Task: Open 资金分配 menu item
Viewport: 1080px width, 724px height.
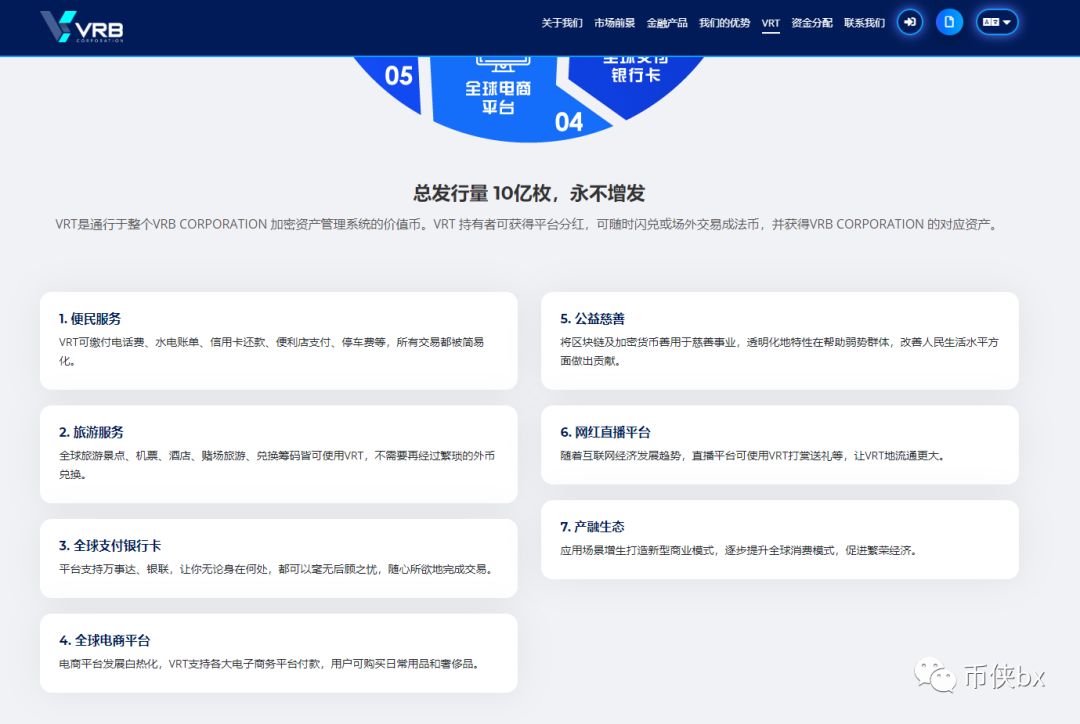Action: pos(812,23)
